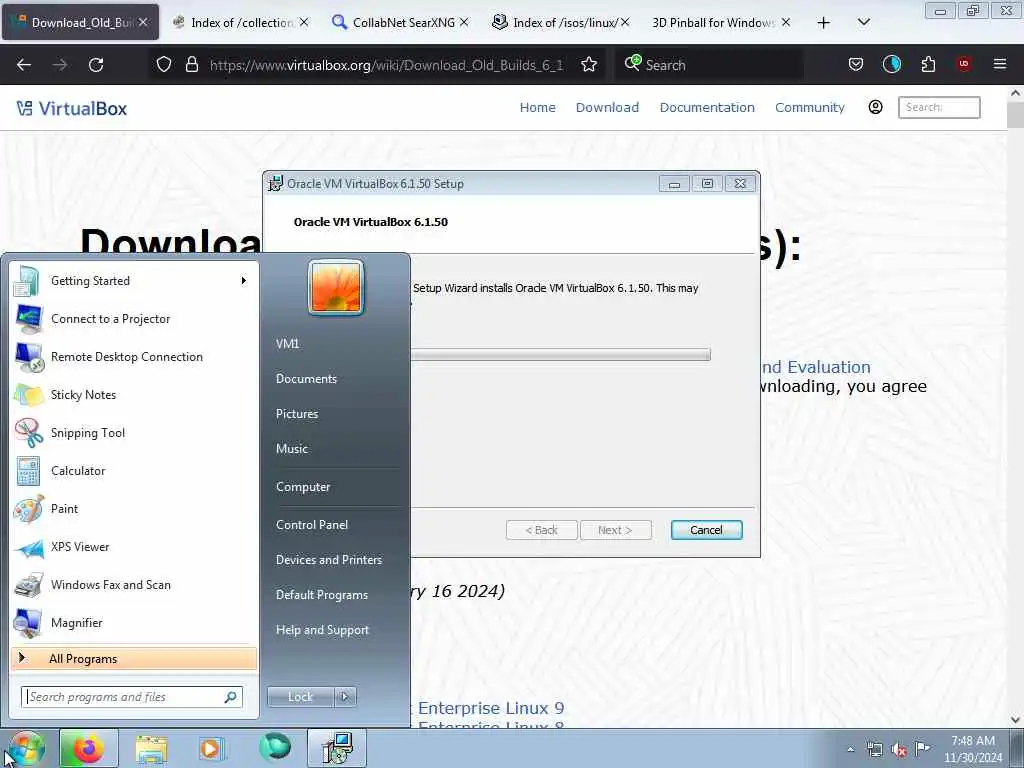
Task: Open Windows Explorer from taskbar
Action: (152, 749)
